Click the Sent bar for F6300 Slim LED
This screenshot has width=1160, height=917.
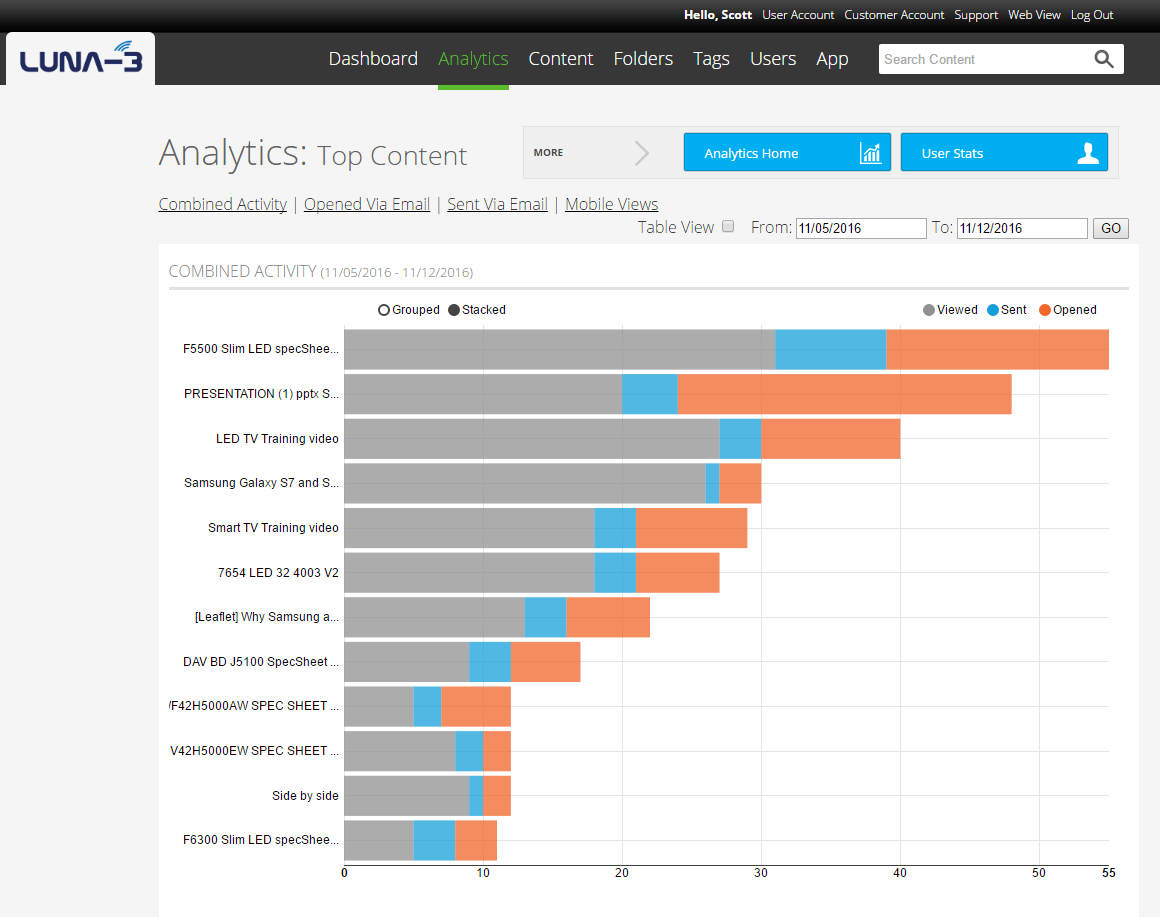pyautogui.click(x=434, y=840)
